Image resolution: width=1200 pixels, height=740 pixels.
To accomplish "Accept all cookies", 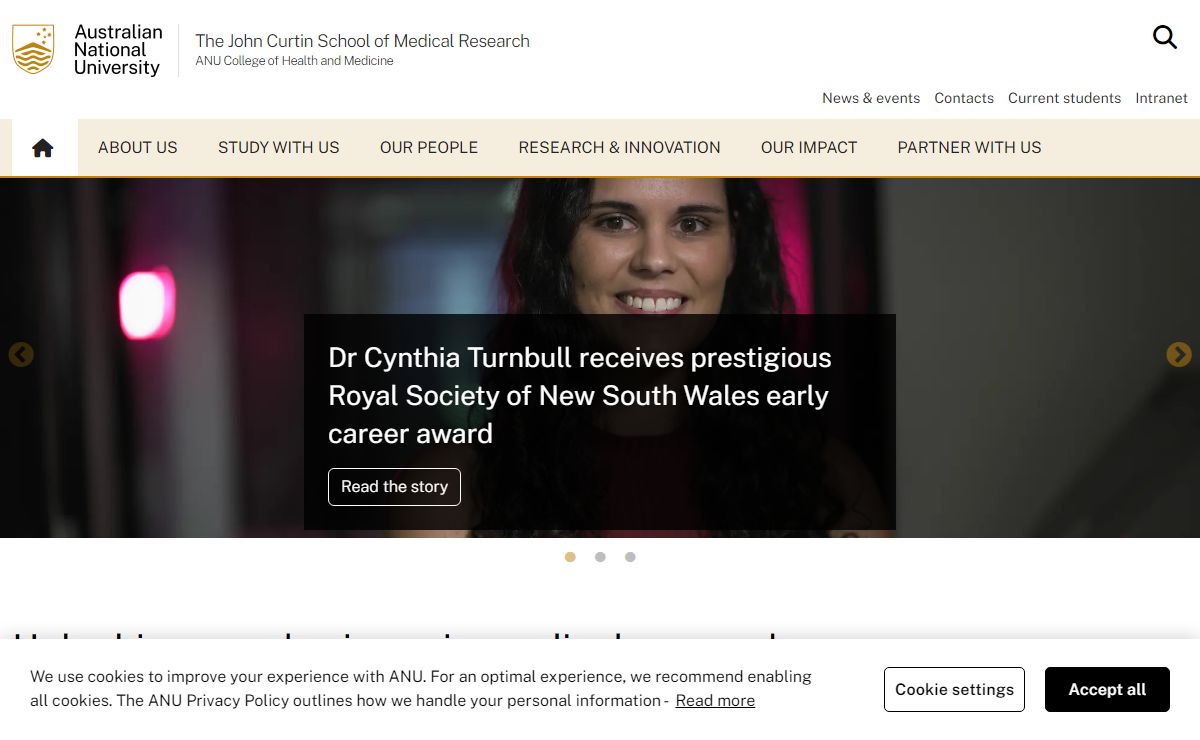I will click(1107, 690).
